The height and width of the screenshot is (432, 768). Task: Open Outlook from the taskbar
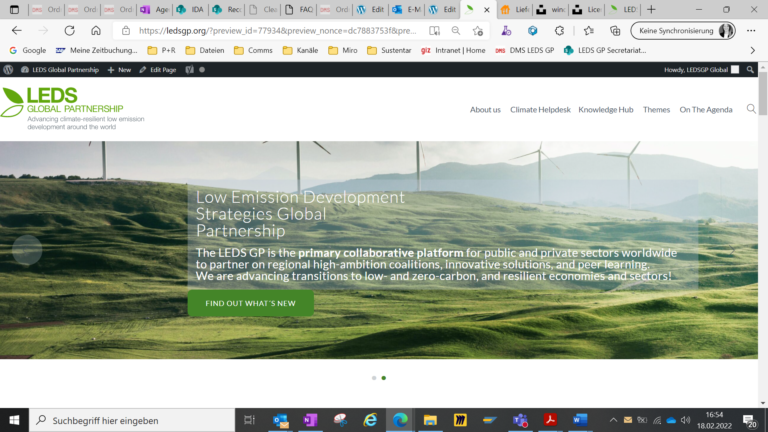[x=280, y=420]
